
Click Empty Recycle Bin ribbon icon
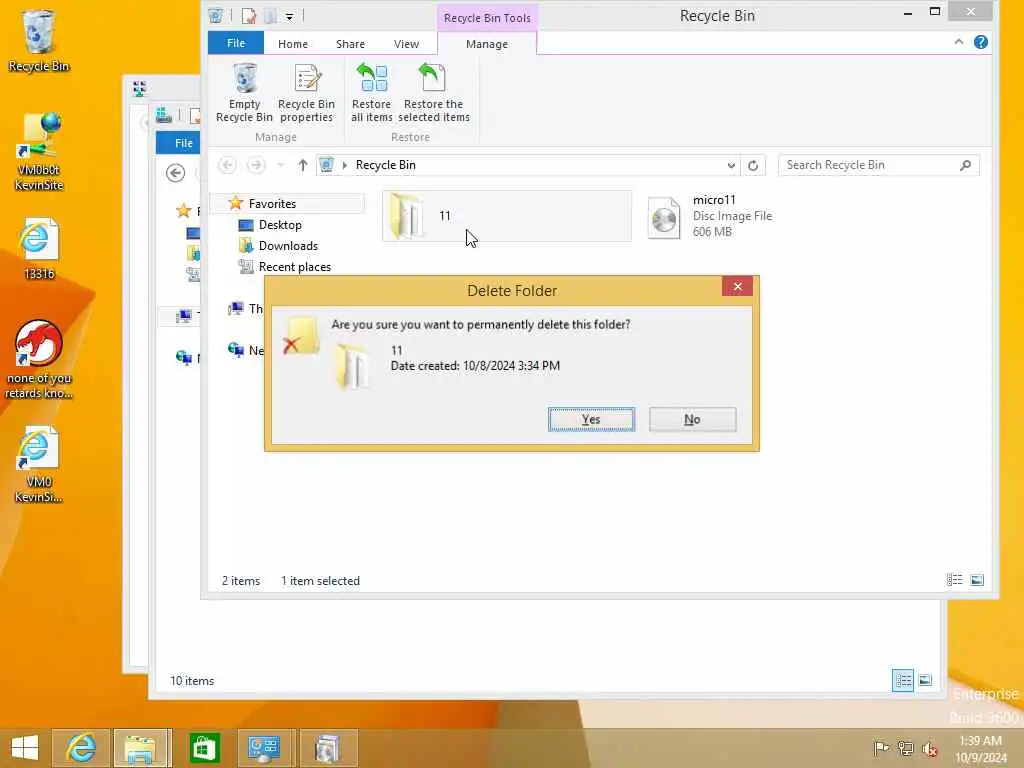pos(244,93)
